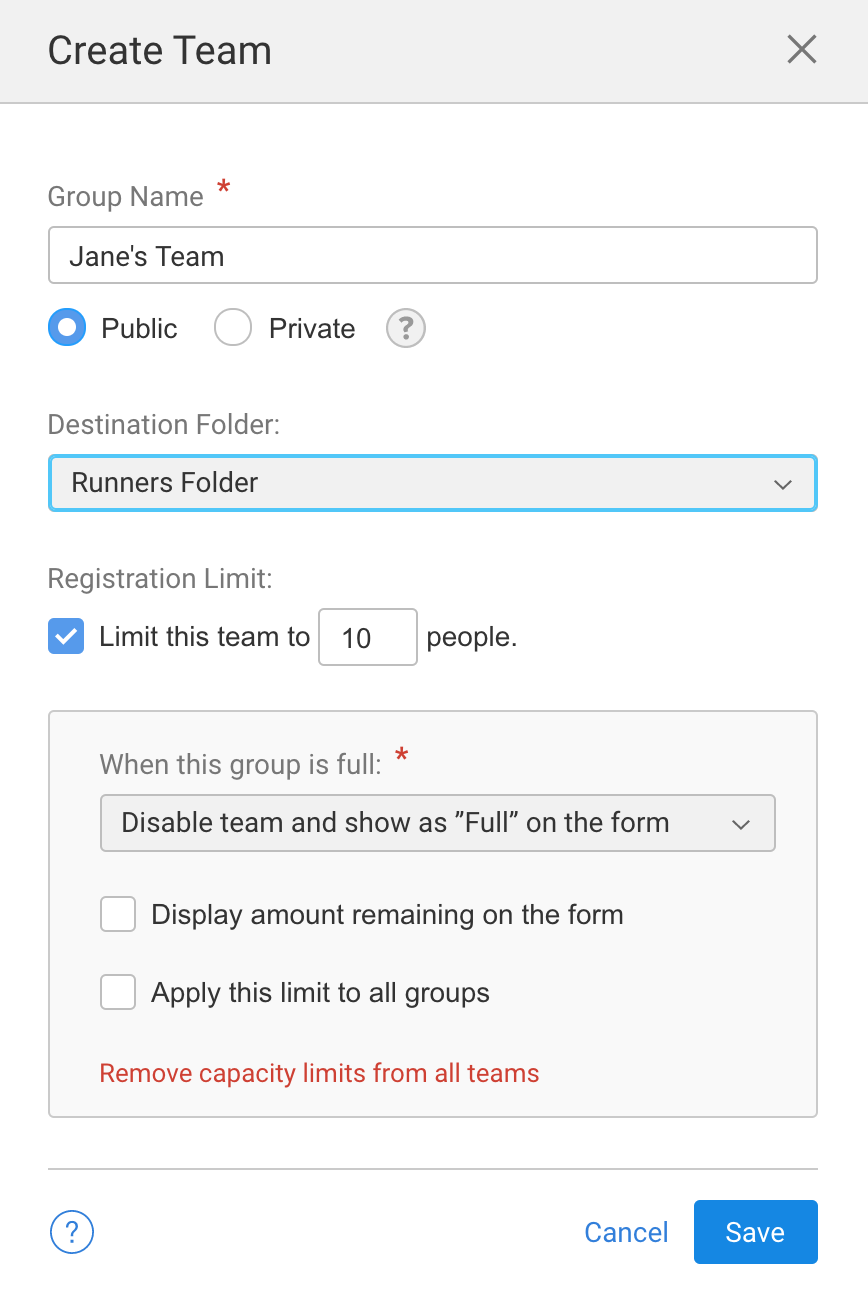Select the Private radio button
The height and width of the screenshot is (1292, 868).
click(233, 328)
